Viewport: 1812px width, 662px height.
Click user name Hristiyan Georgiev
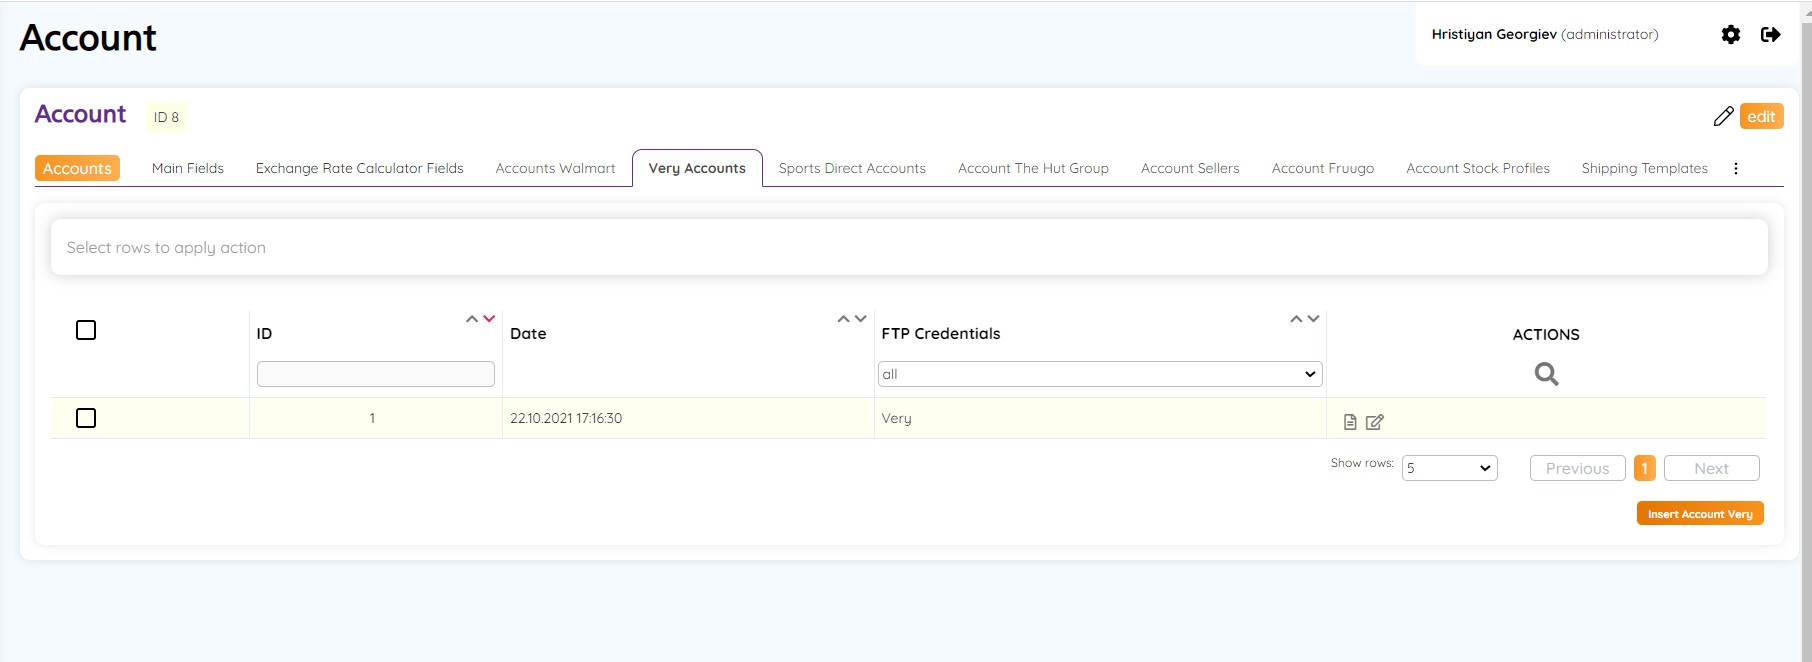pos(1494,34)
